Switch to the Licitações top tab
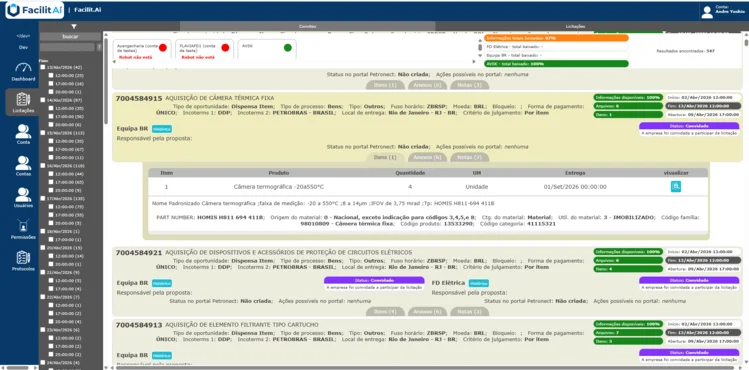The image size is (749, 370). [x=575, y=27]
